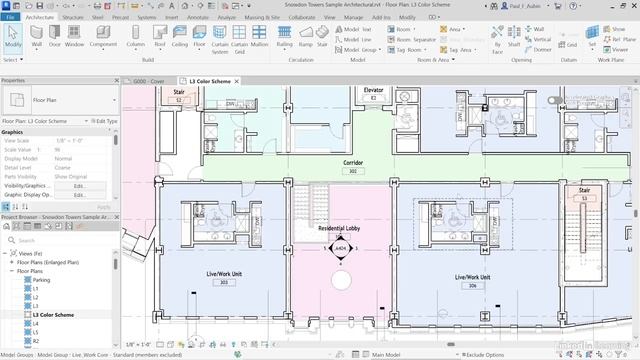Pick the Window tool
640x360 pixels.
(x=74, y=36)
